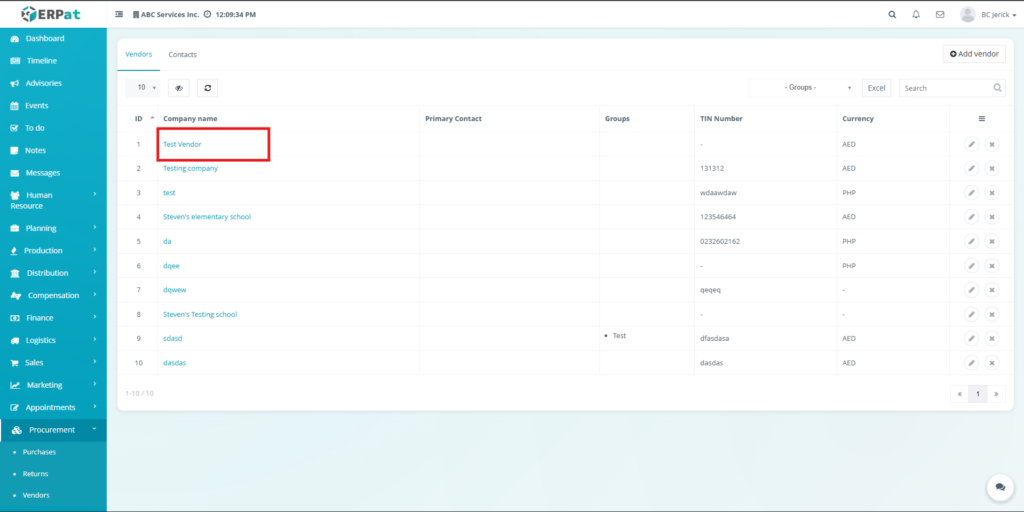Screen dimensions: 1024x512
Task: Toggle column visibility eye button
Action: coord(179,88)
